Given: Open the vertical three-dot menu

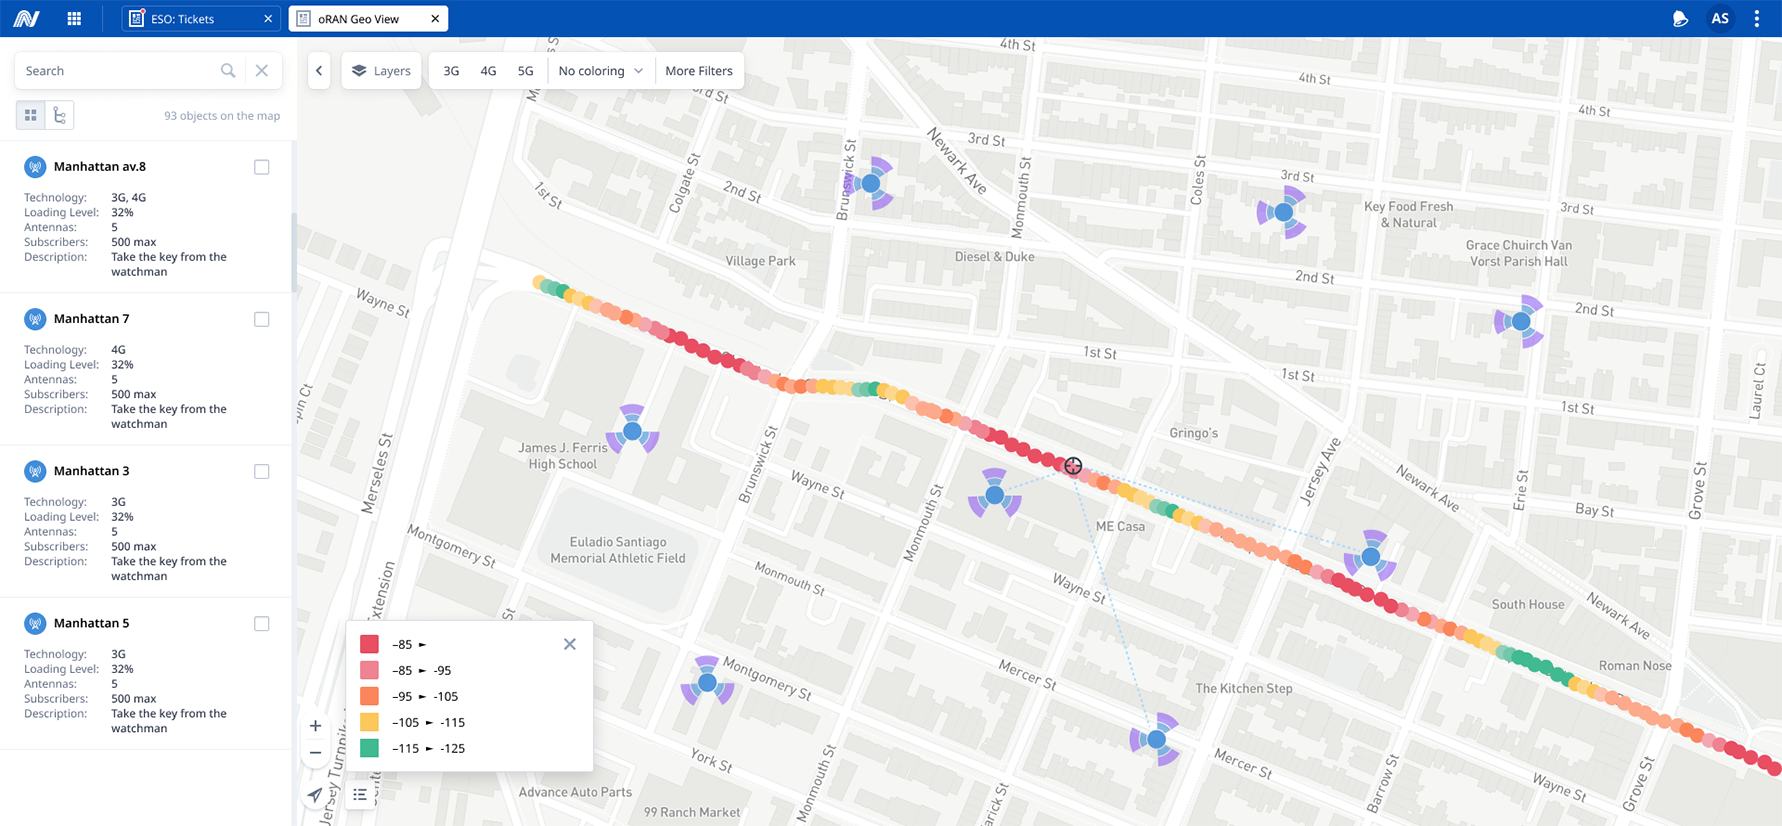Looking at the screenshot, I should click(x=1756, y=19).
